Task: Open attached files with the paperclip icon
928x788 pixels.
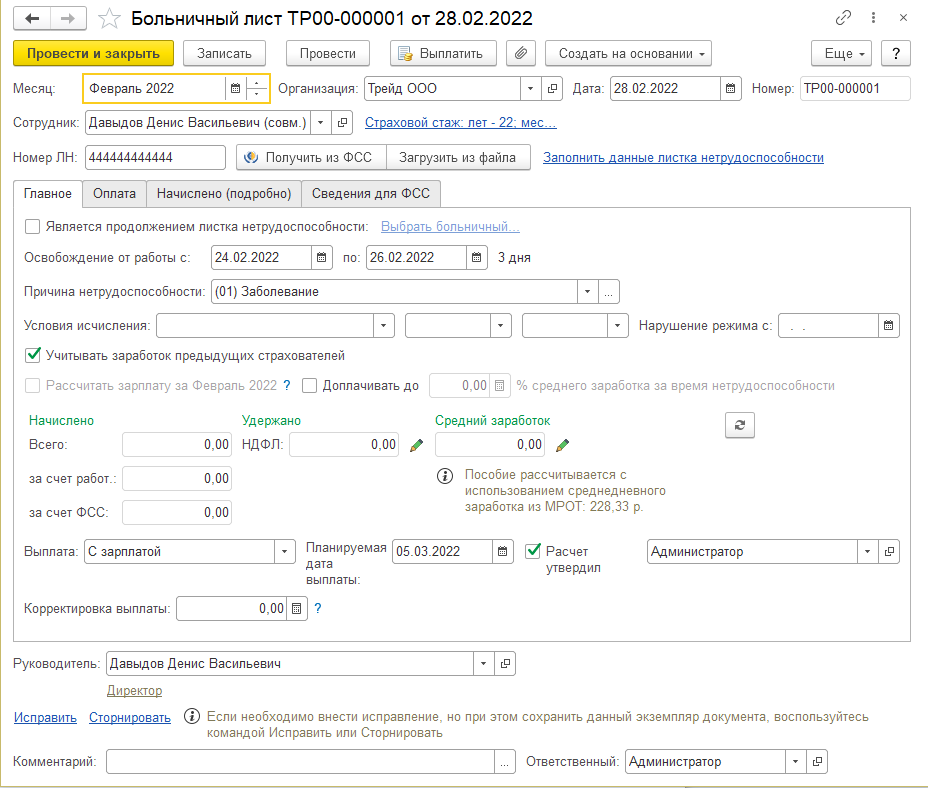Action: [521, 53]
